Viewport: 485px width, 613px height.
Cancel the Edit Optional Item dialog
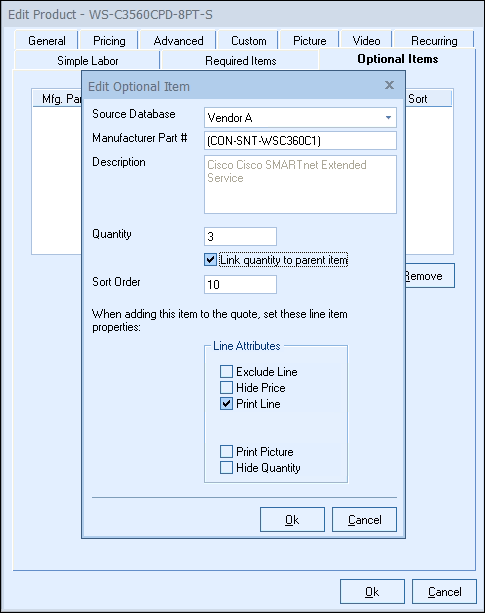pos(364,520)
